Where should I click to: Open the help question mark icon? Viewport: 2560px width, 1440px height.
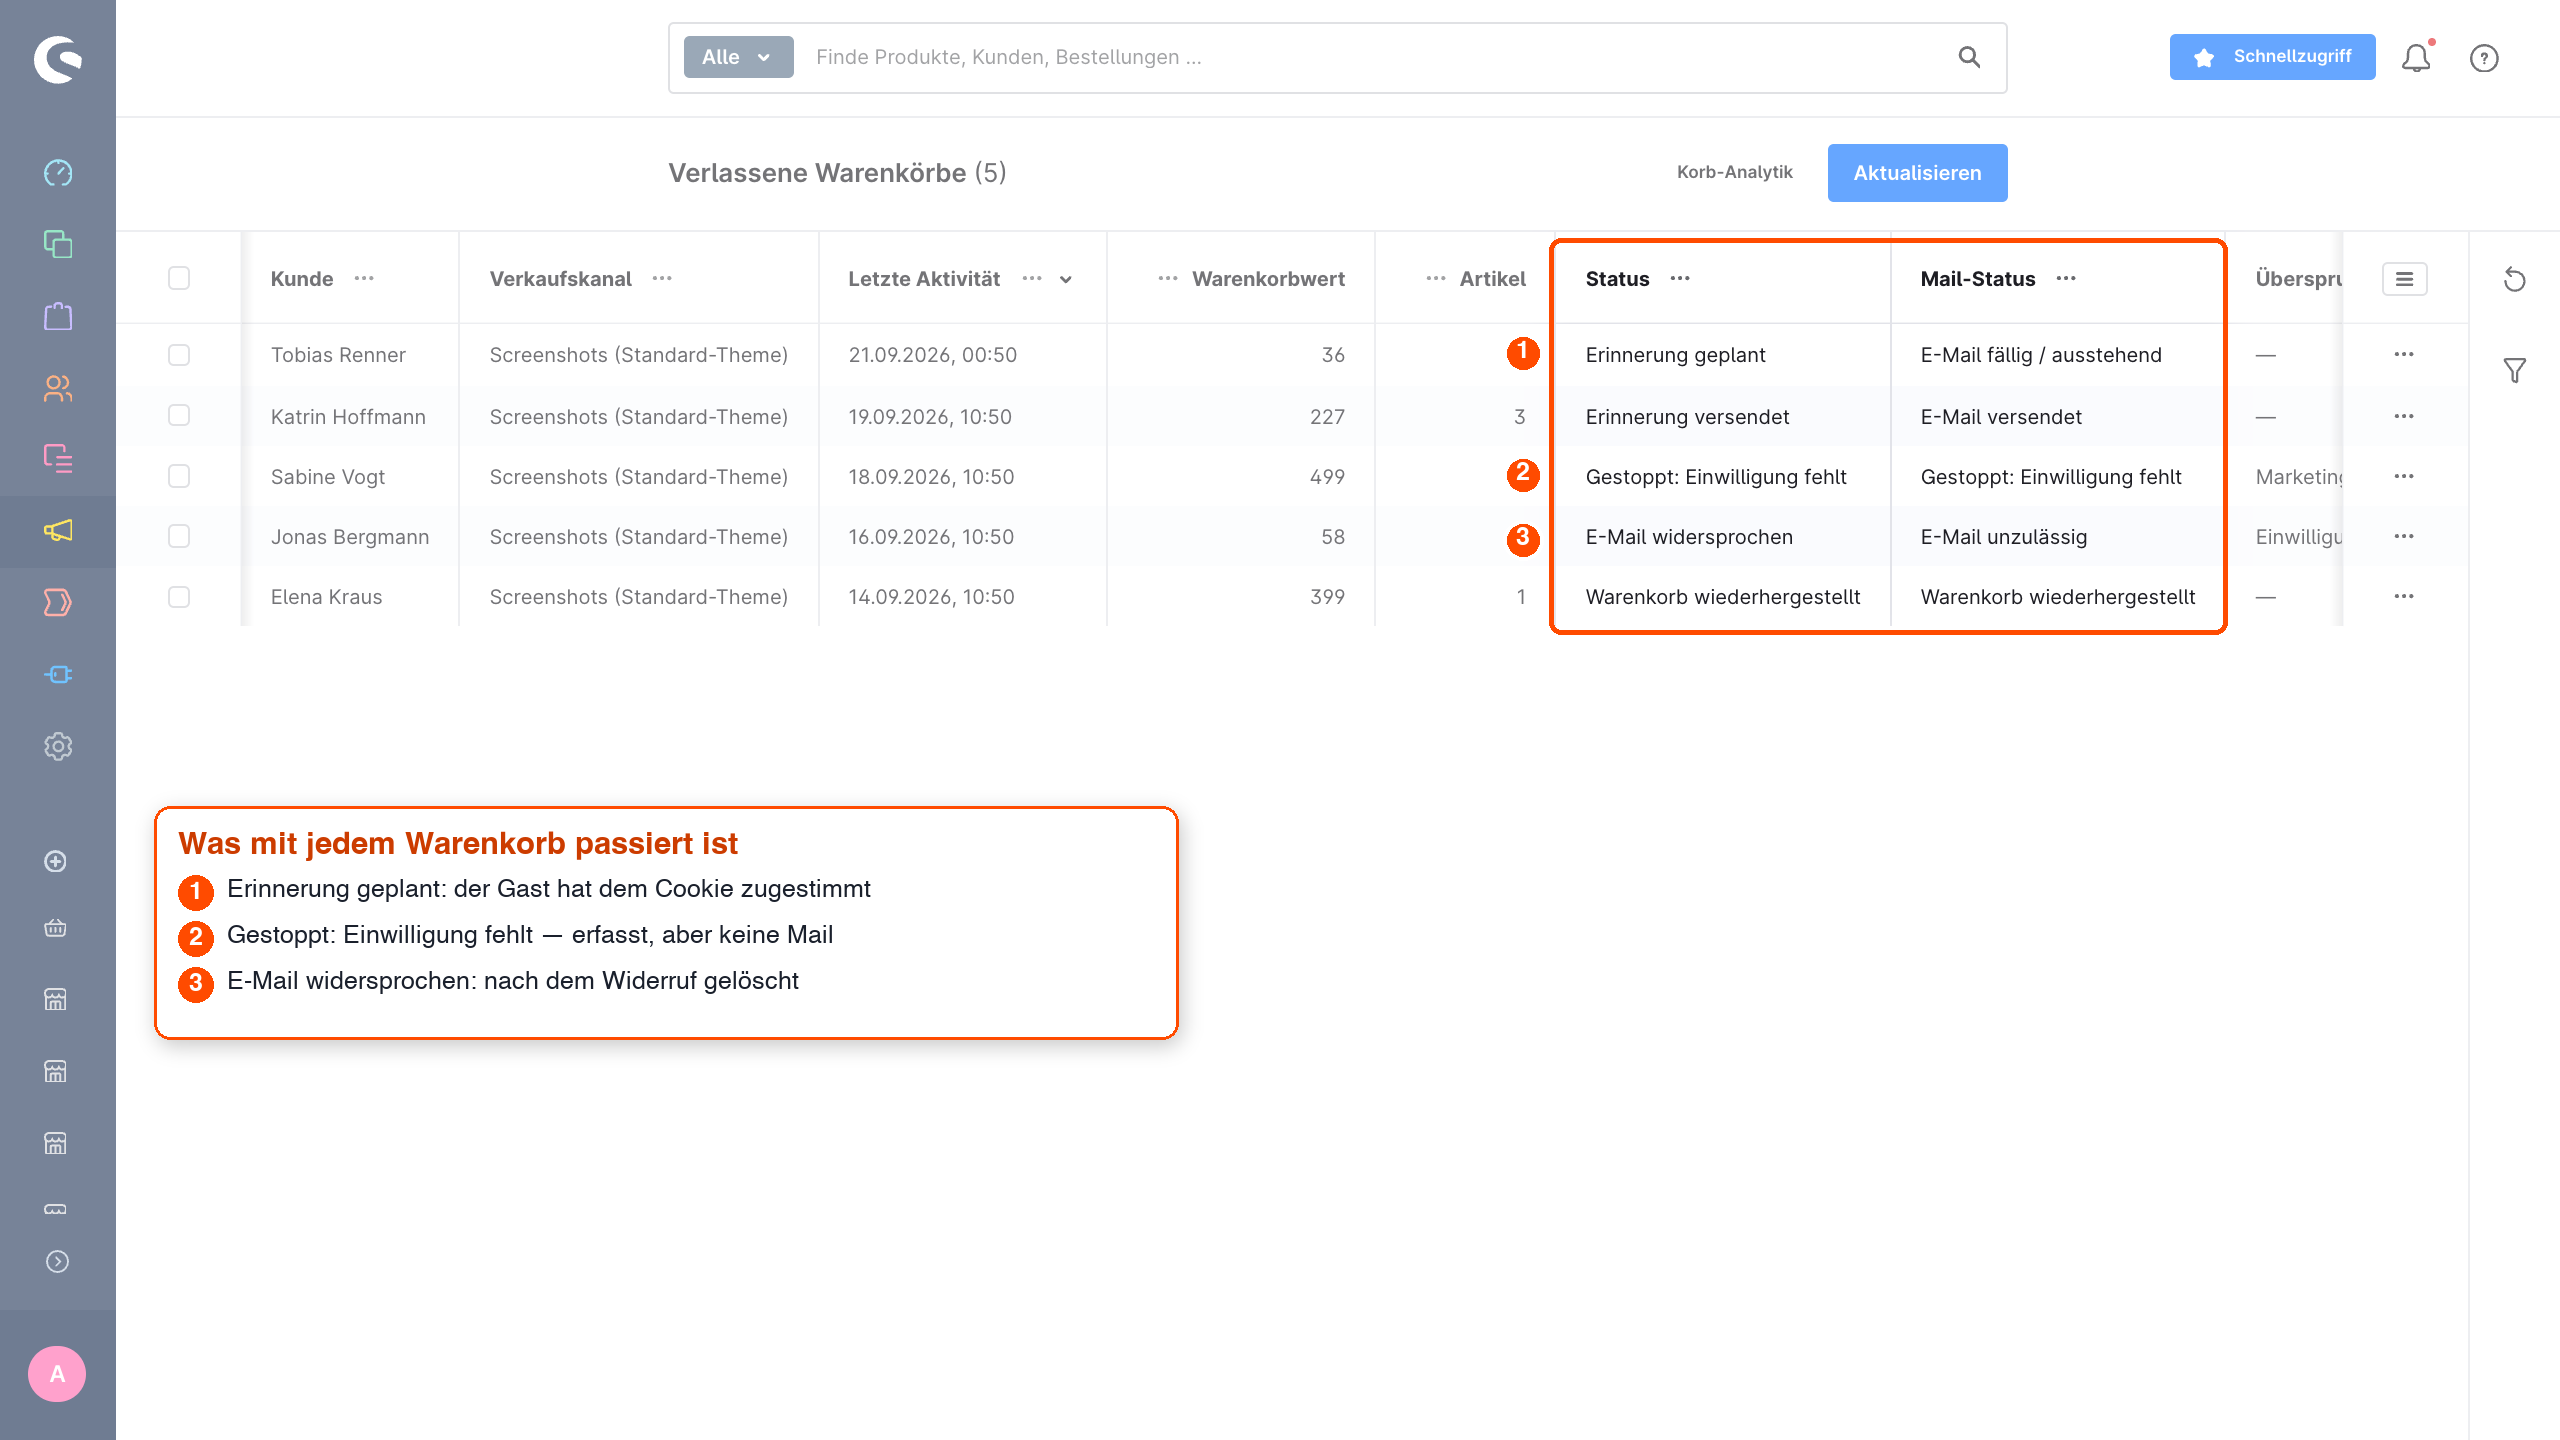point(2484,58)
